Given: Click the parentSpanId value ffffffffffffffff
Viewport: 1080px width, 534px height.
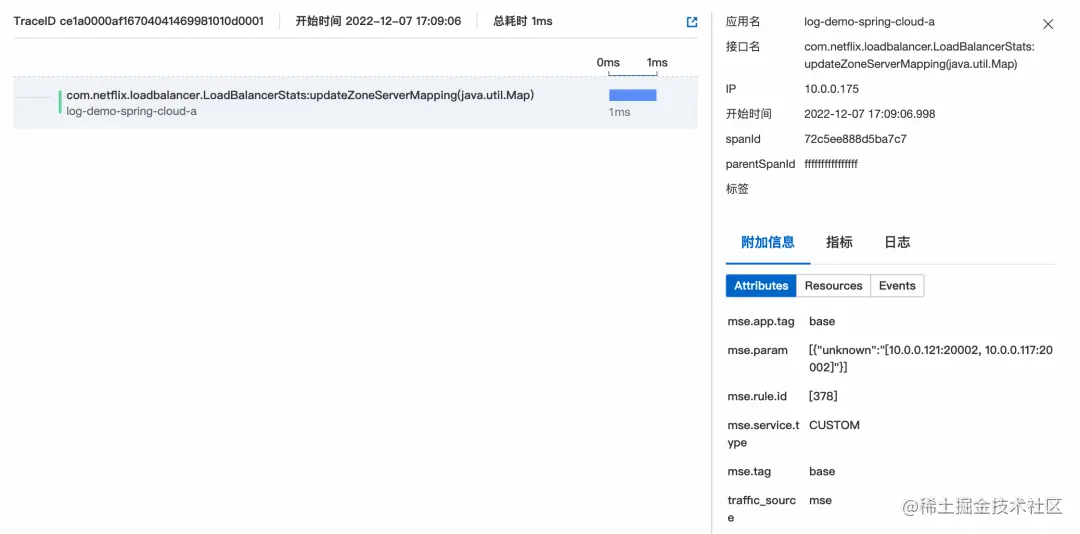Looking at the screenshot, I should [831, 164].
